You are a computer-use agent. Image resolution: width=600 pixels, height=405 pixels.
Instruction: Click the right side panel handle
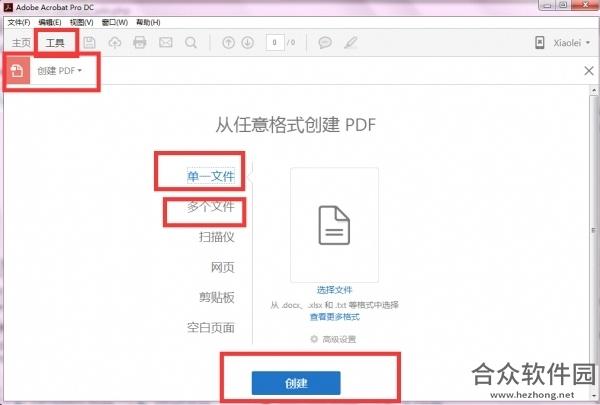point(594,230)
